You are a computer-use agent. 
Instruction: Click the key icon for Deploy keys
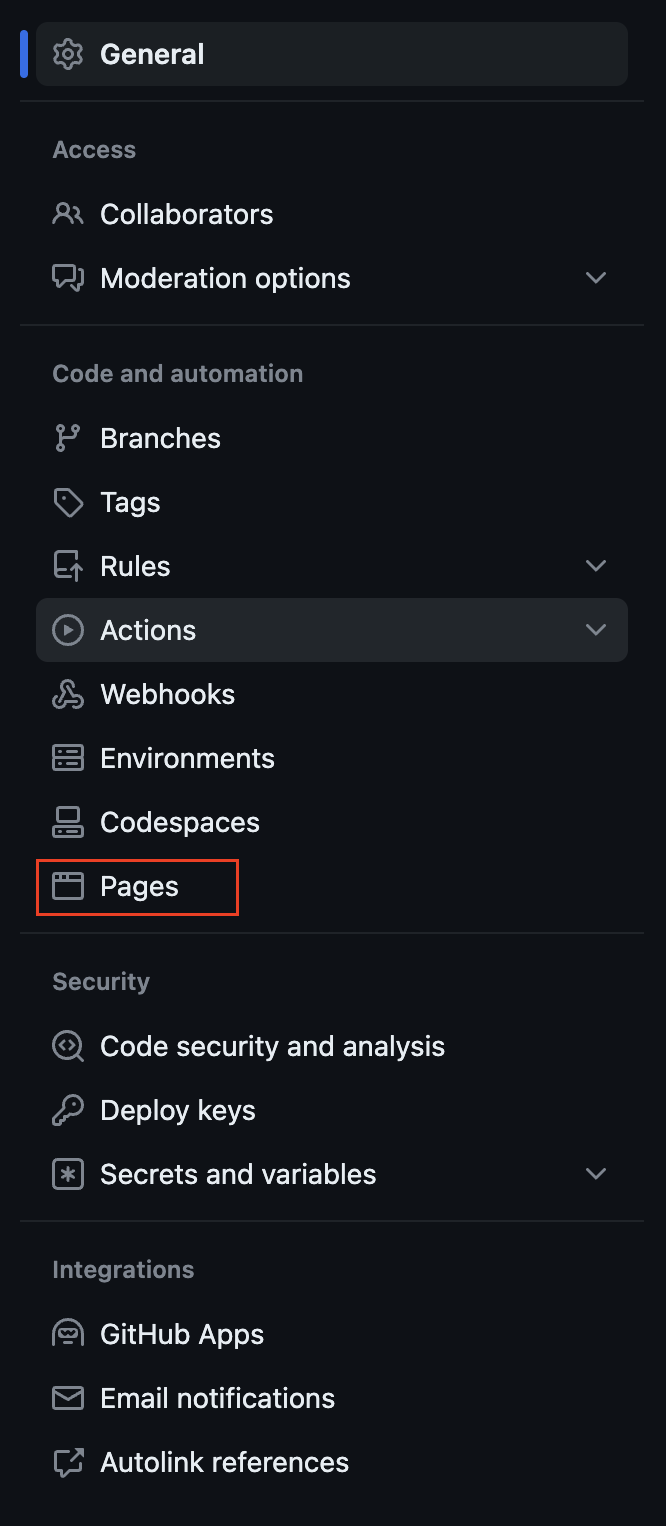click(x=68, y=1110)
